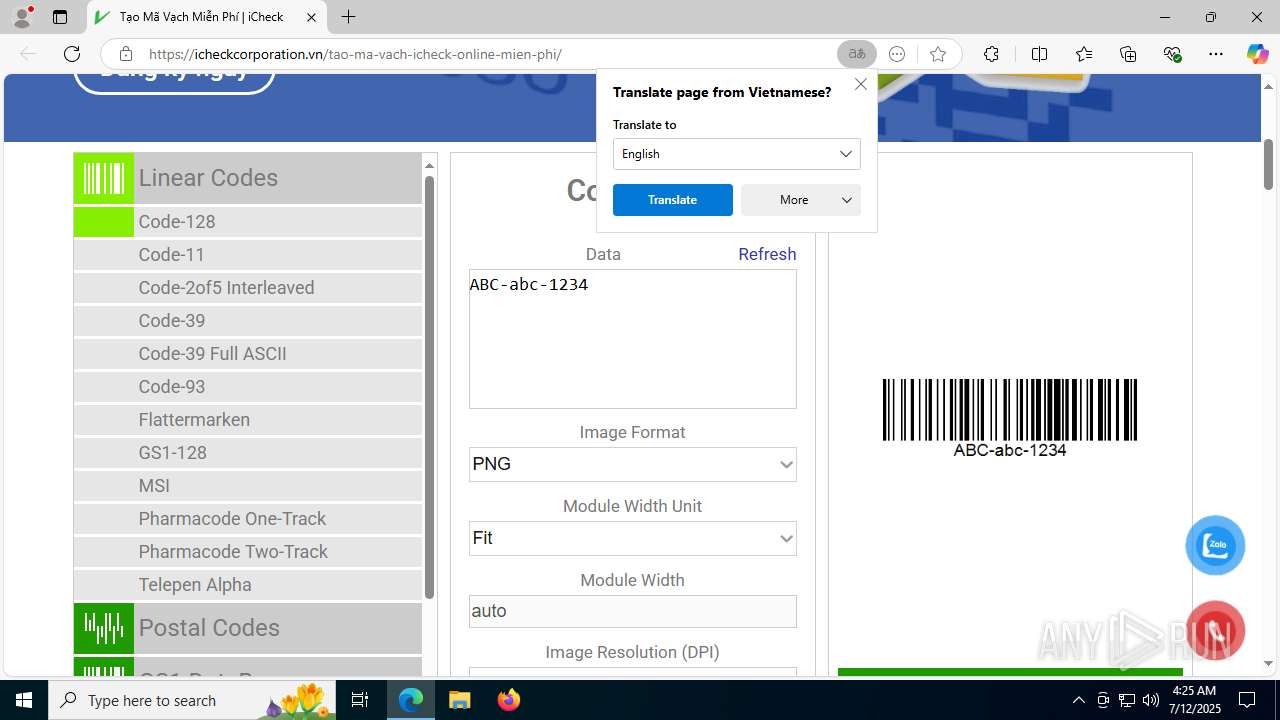Image resolution: width=1280 pixels, height=720 pixels.
Task: Open File Explorer from the taskbar
Action: click(x=459, y=700)
